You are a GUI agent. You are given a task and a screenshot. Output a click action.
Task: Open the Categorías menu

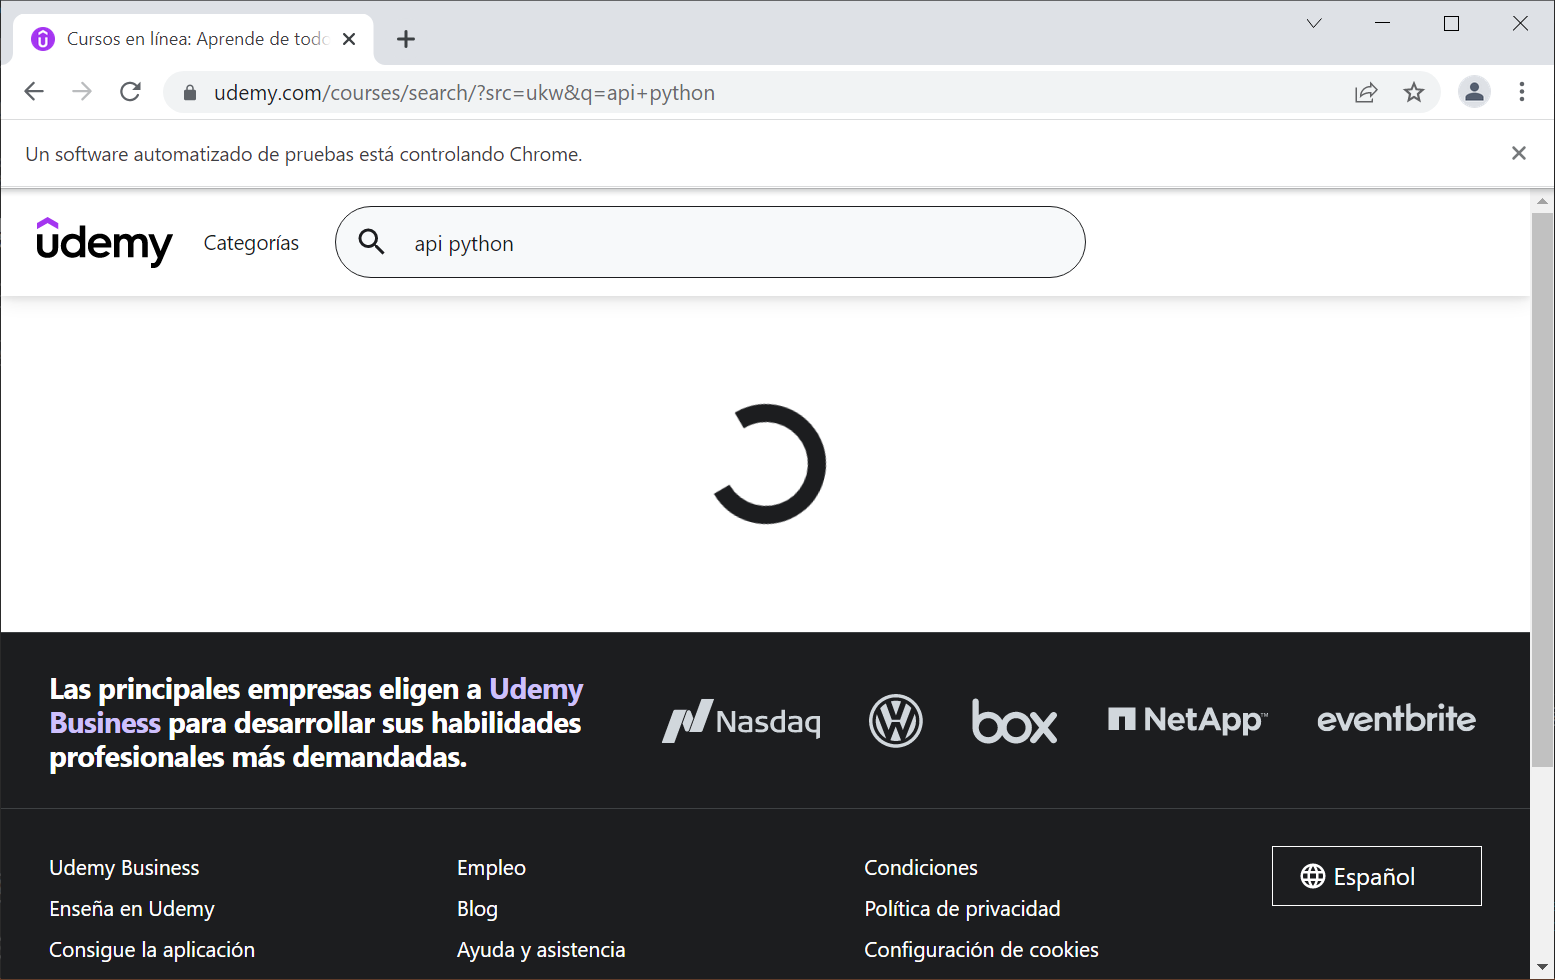point(251,243)
